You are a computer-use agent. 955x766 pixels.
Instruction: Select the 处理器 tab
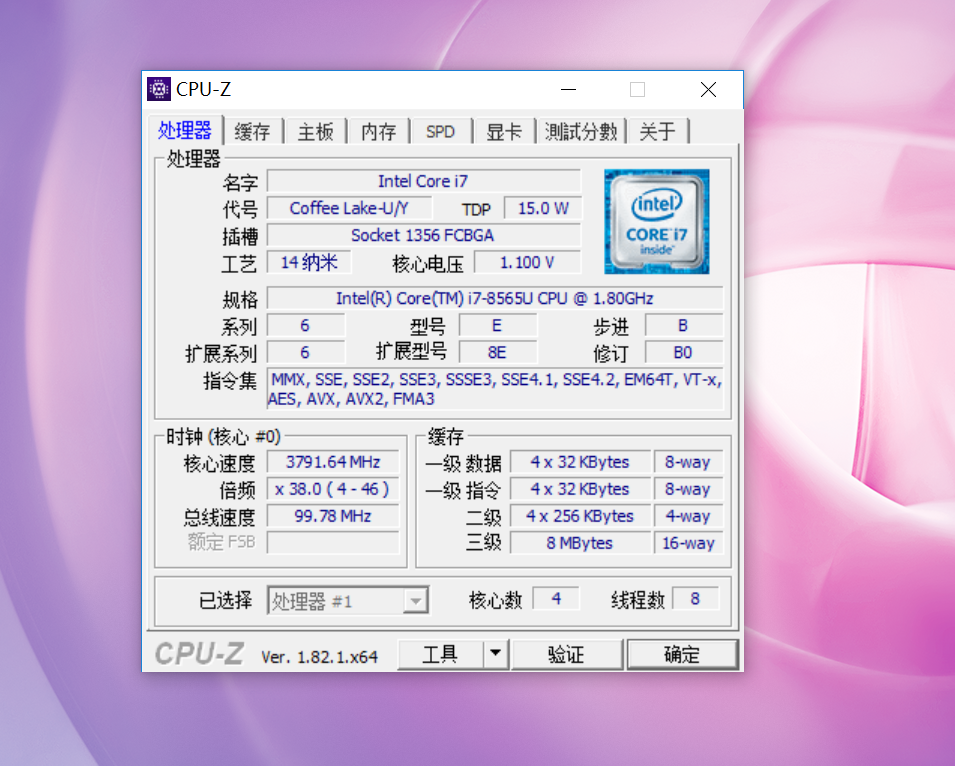click(x=185, y=130)
